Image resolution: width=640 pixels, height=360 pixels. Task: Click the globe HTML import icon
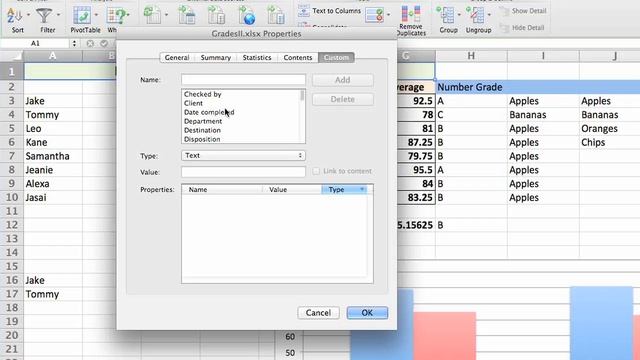click(247, 16)
